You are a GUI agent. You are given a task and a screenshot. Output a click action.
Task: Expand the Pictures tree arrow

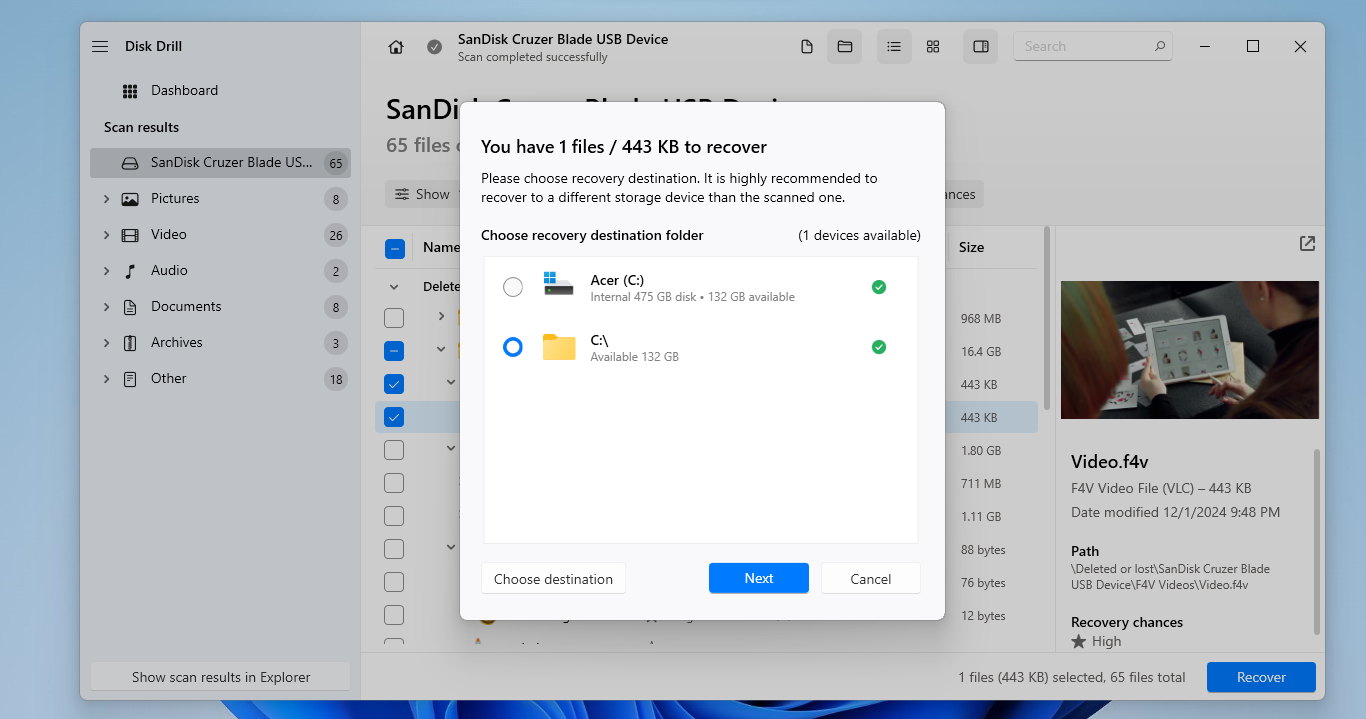(x=106, y=199)
